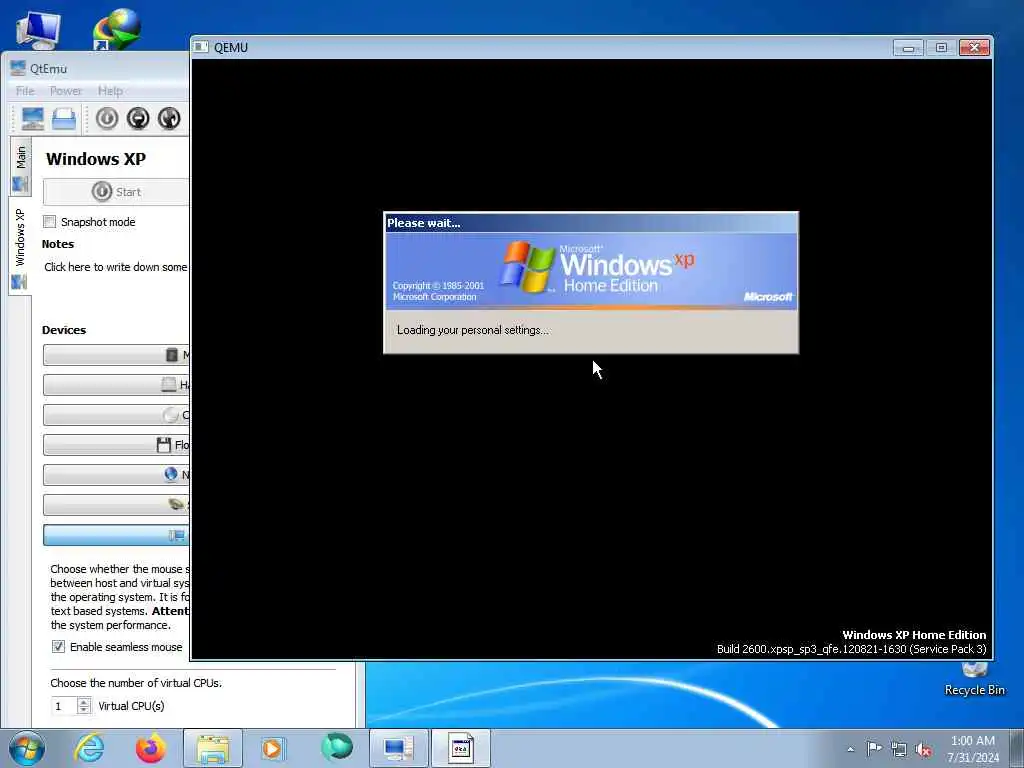1024x768 pixels.
Task: Click the green round app icon in the taskbar
Action: (337, 747)
